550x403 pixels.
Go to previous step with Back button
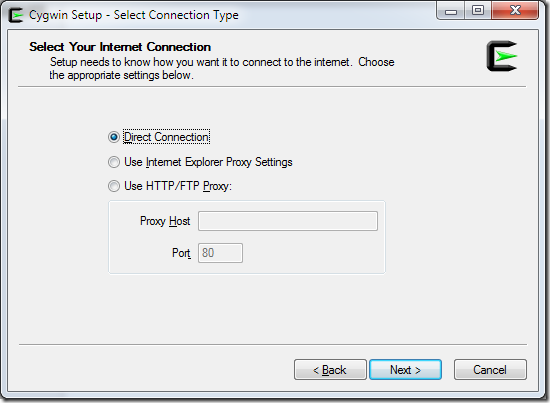(x=330, y=370)
